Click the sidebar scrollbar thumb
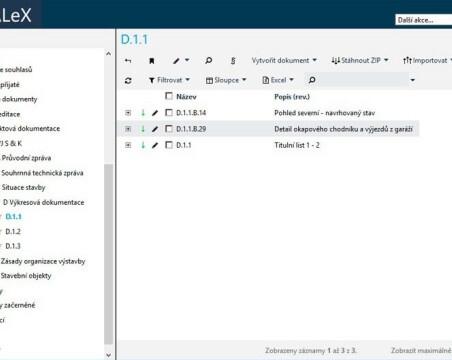 coord(108,254)
